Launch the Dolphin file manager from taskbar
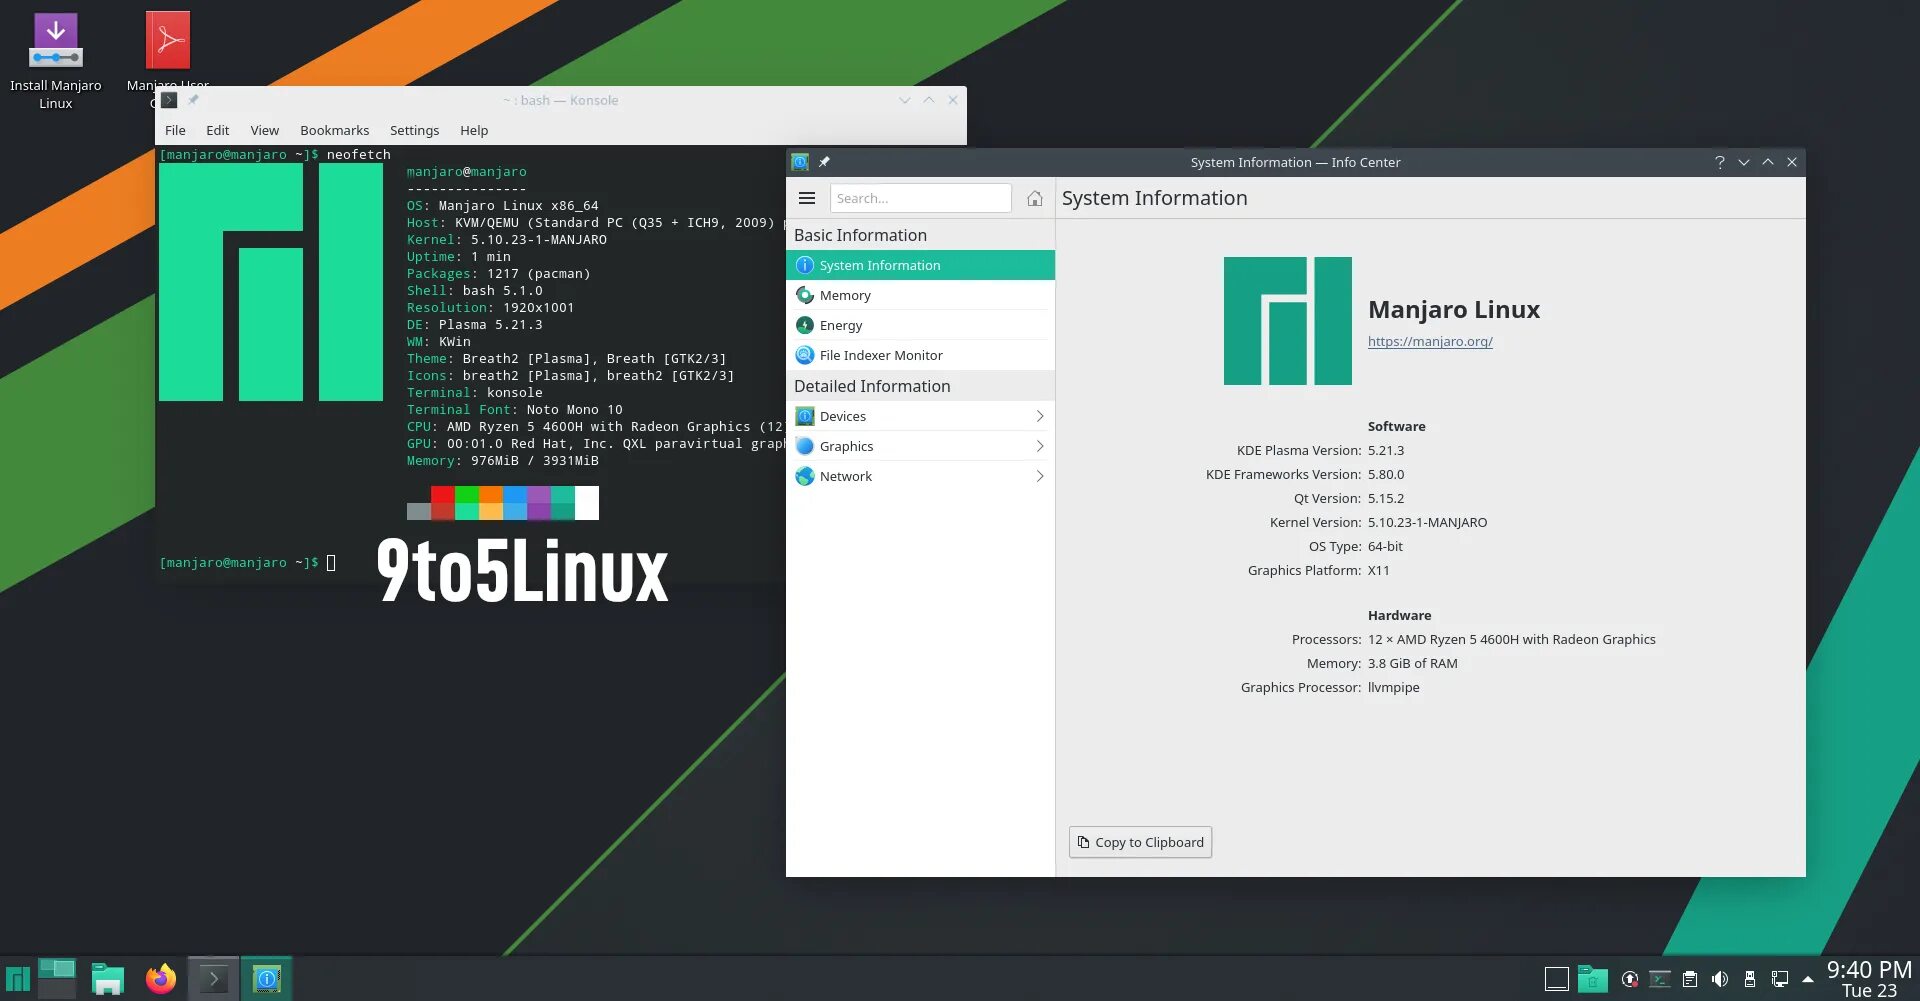The height and width of the screenshot is (1001, 1920). click(107, 978)
